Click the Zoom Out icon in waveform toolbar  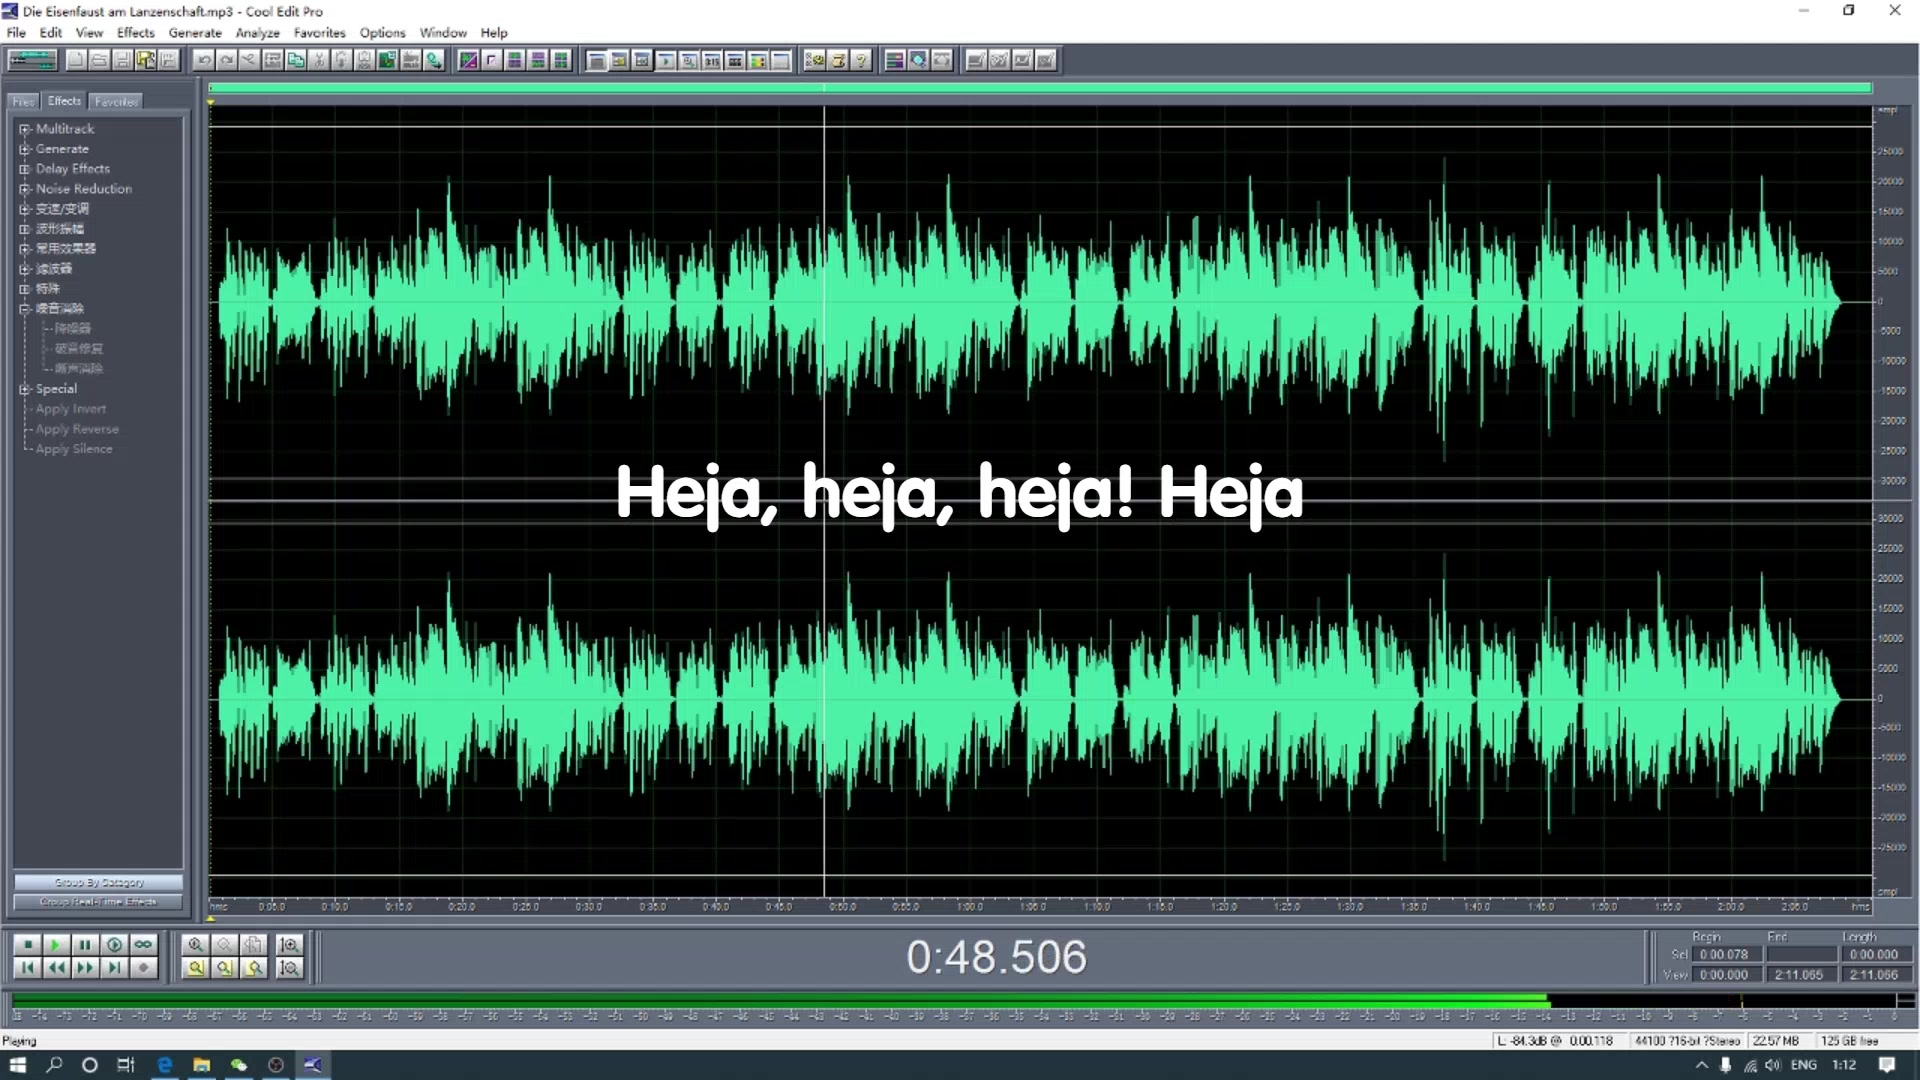click(222, 943)
